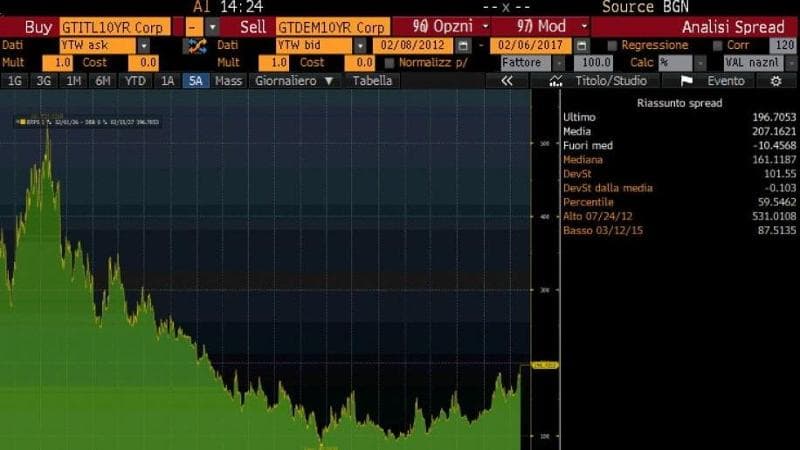Enable the Regressione checkbox
Image resolution: width=800 pixels, height=450 pixels.
(611, 45)
